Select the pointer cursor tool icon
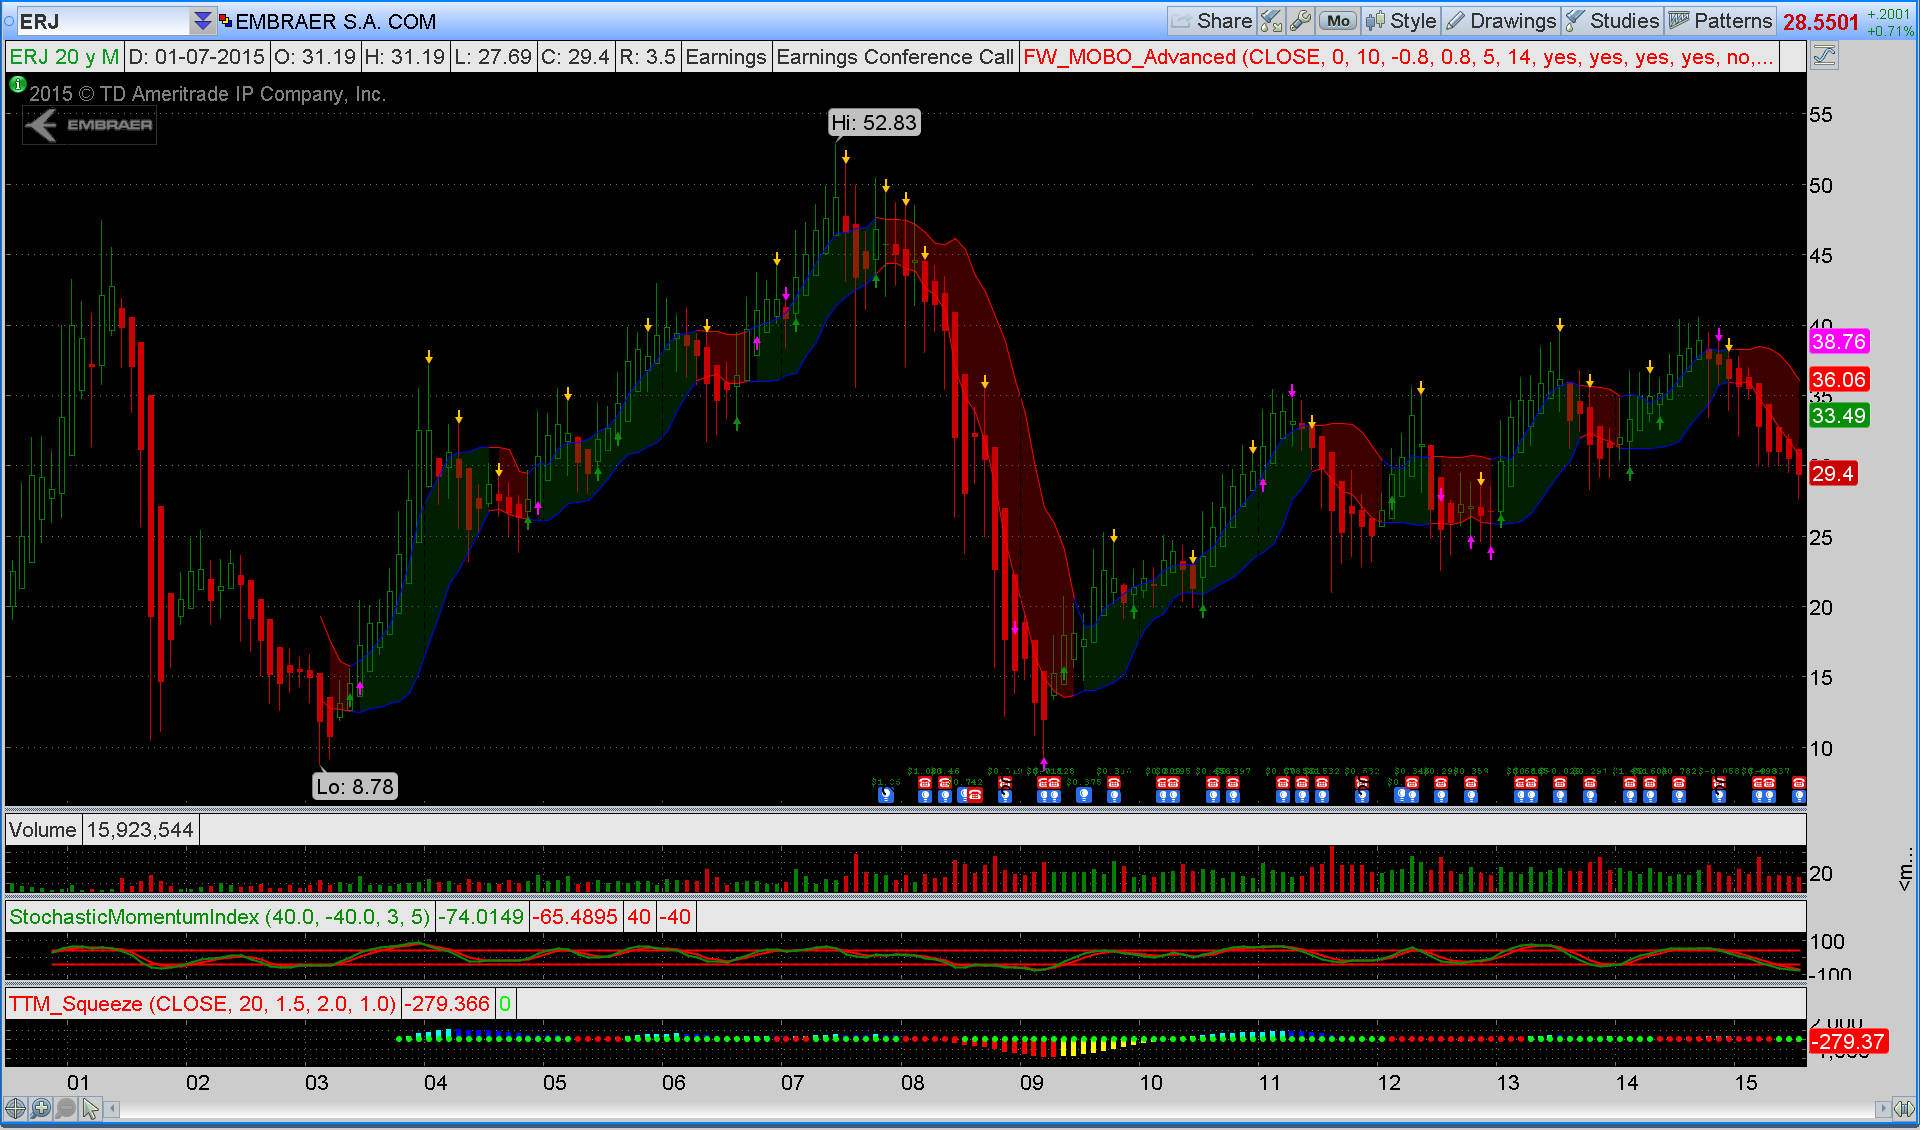Screen dimensions: 1920x1130 coord(90,1108)
